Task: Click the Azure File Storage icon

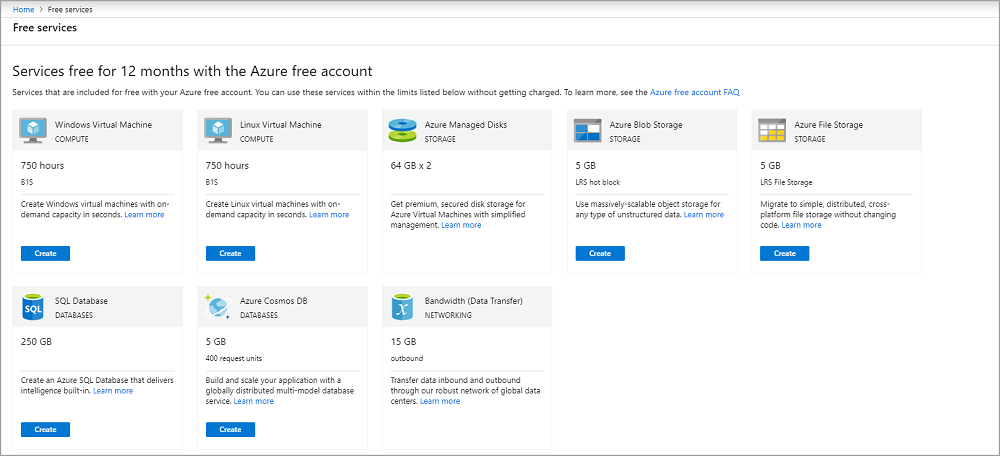Action: (x=772, y=130)
